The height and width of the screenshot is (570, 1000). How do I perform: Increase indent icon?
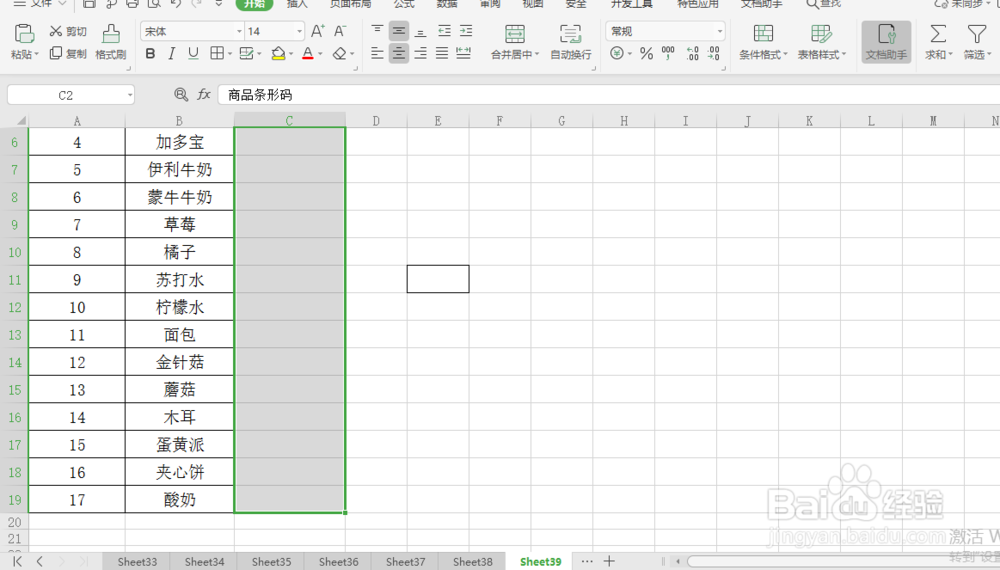click(x=466, y=31)
